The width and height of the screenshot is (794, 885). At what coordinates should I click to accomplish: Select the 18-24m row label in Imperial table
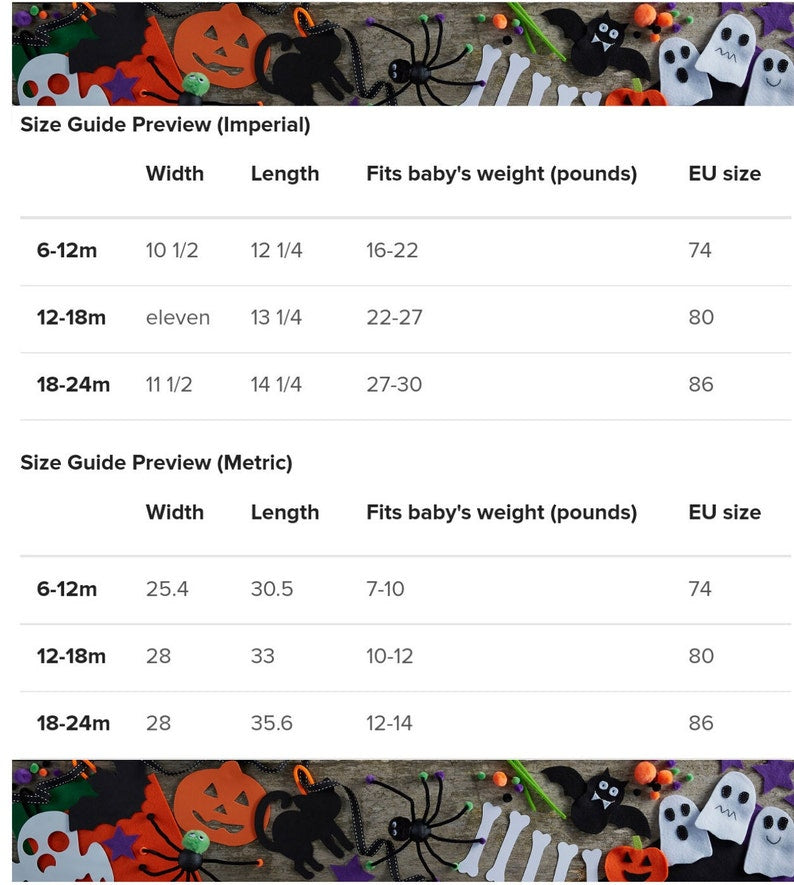[x=73, y=384]
